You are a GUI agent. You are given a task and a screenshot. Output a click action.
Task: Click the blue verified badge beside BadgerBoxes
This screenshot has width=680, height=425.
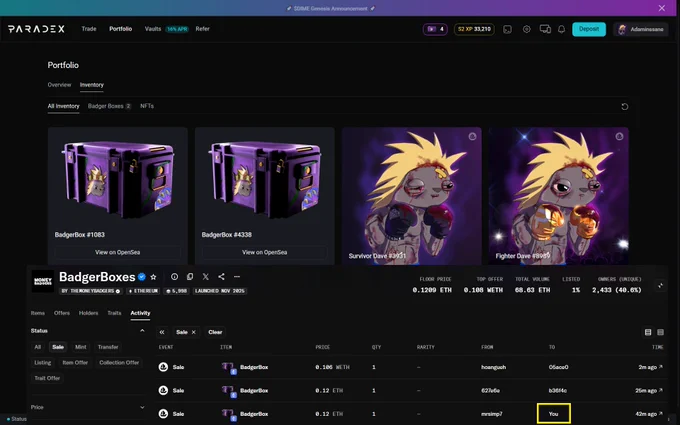click(x=142, y=277)
